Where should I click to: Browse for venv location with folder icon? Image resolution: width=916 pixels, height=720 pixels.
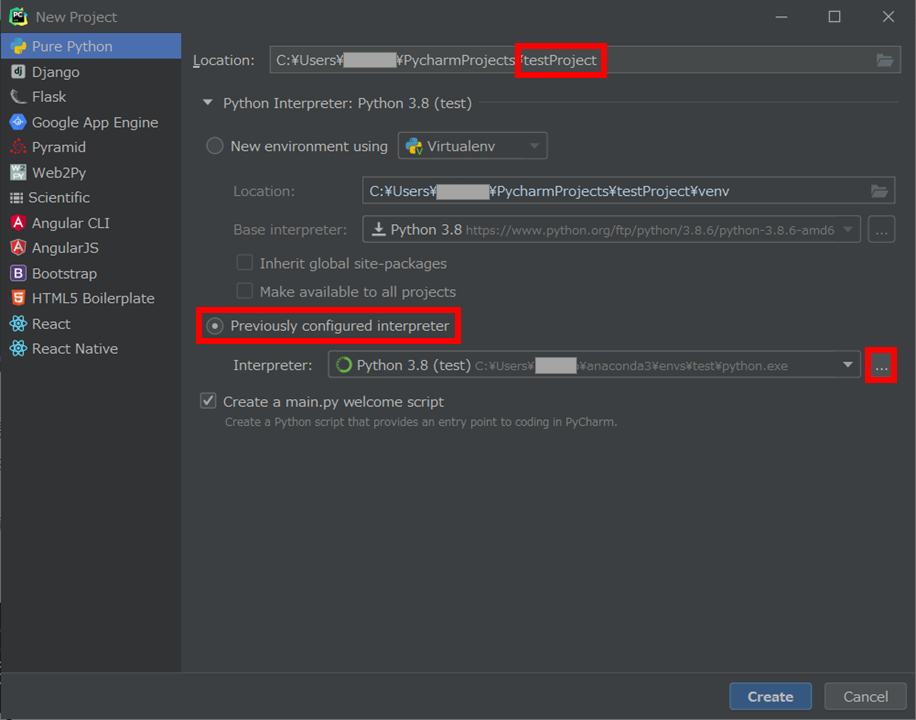click(x=879, y=191)
